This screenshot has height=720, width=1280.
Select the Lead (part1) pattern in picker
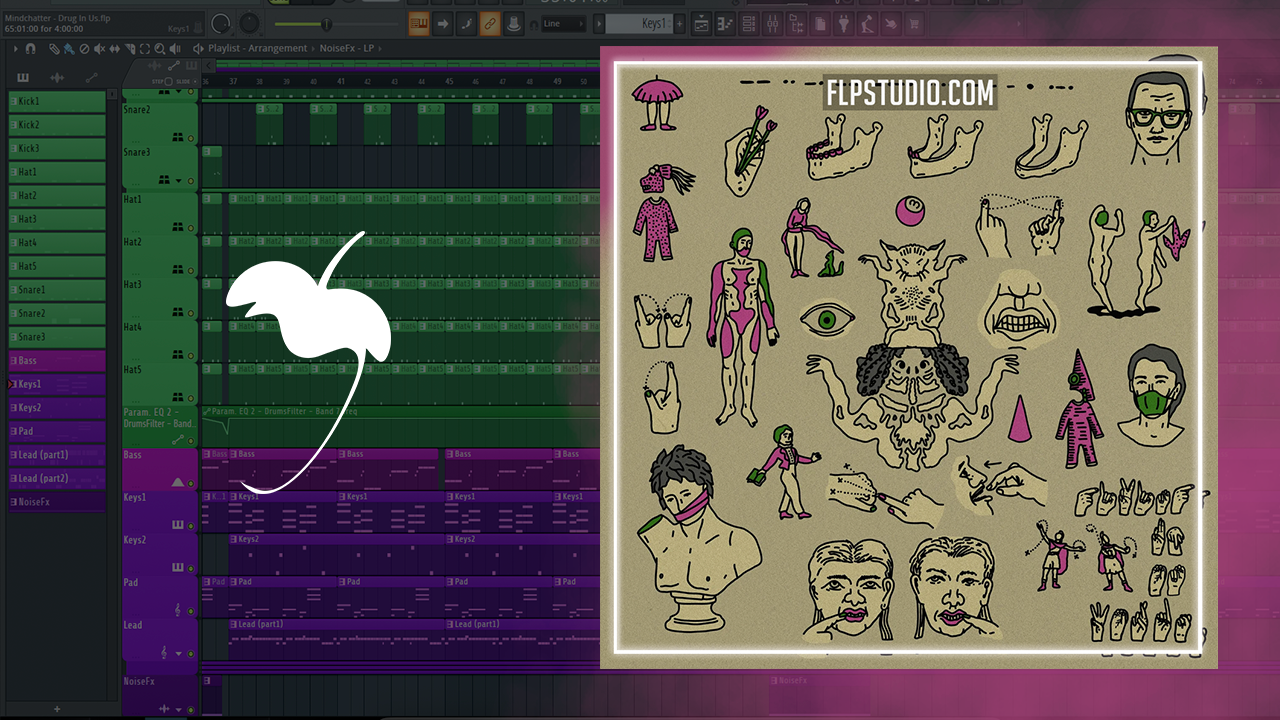(57, 455)
